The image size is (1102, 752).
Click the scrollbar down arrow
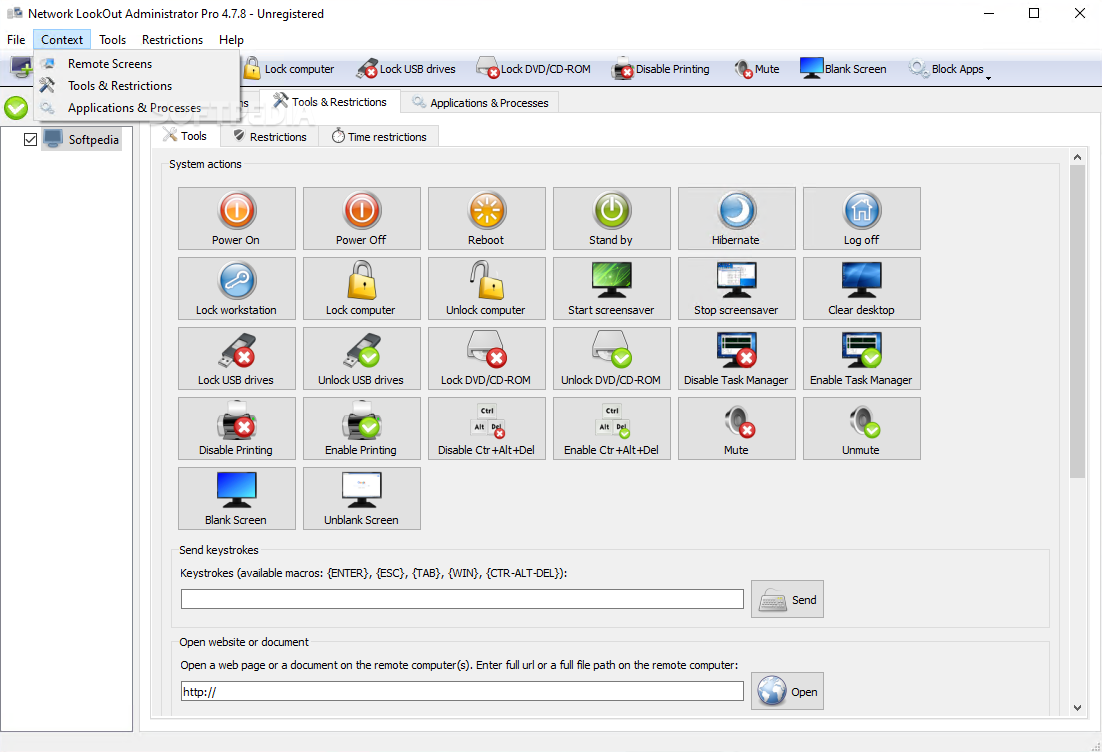[1077, 708]
